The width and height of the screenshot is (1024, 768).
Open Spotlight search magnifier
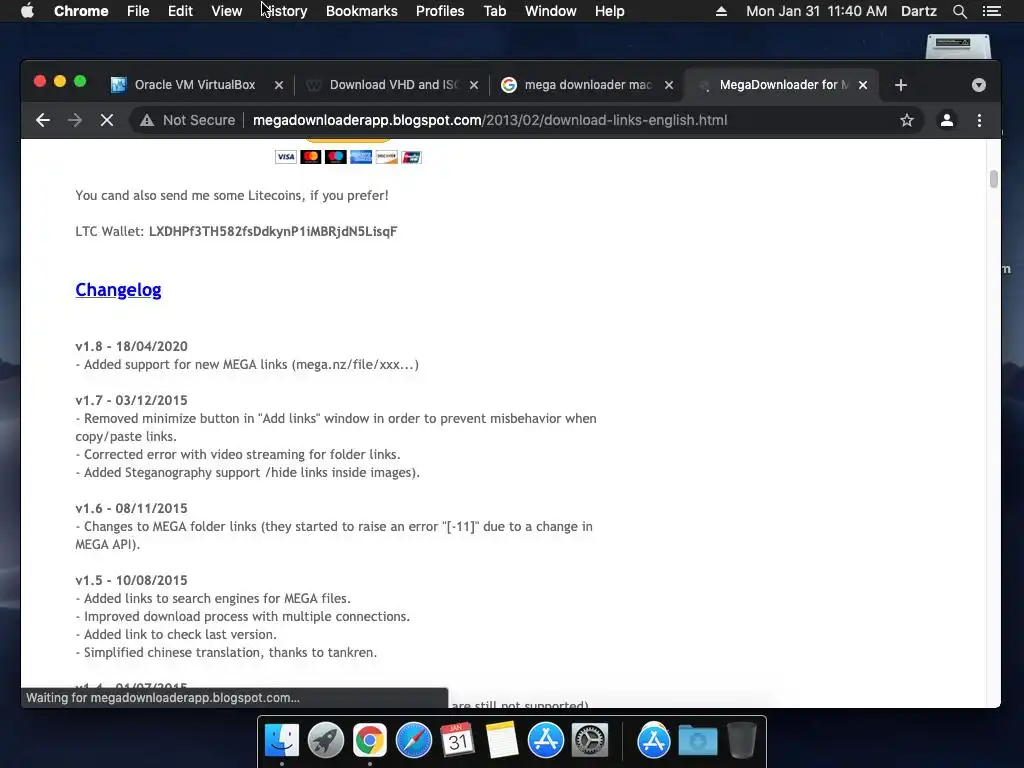click(x=959, y=11)
